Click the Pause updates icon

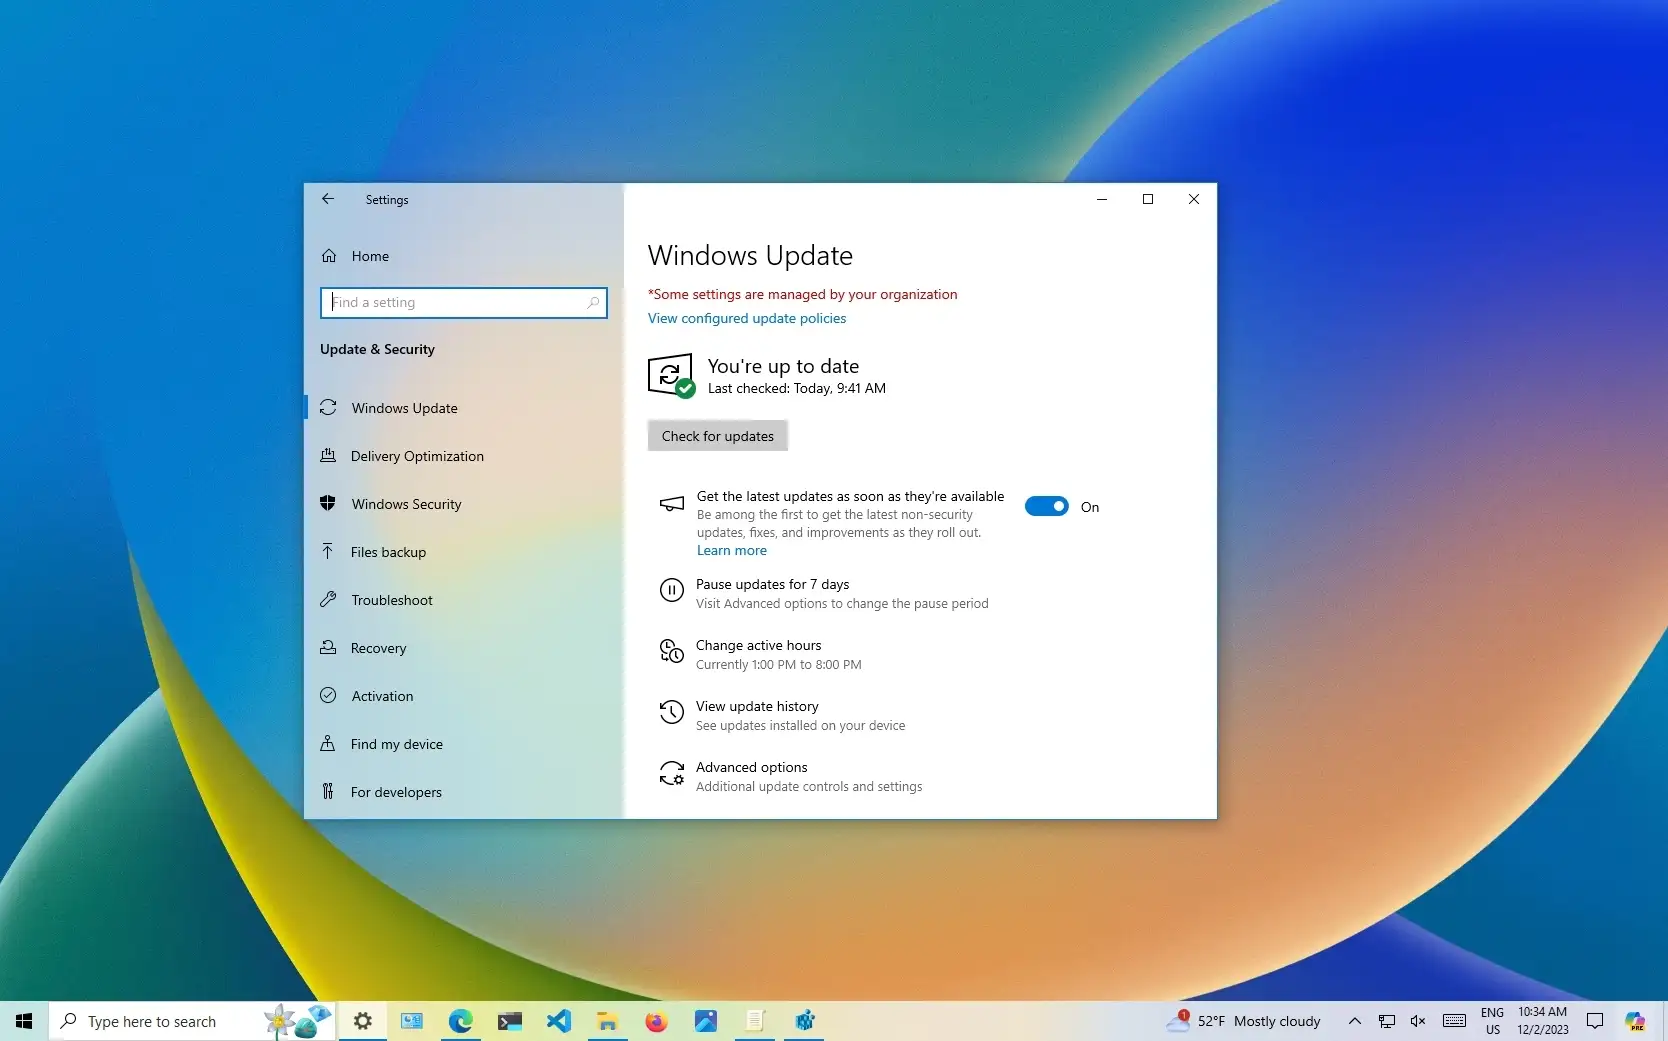672,591
